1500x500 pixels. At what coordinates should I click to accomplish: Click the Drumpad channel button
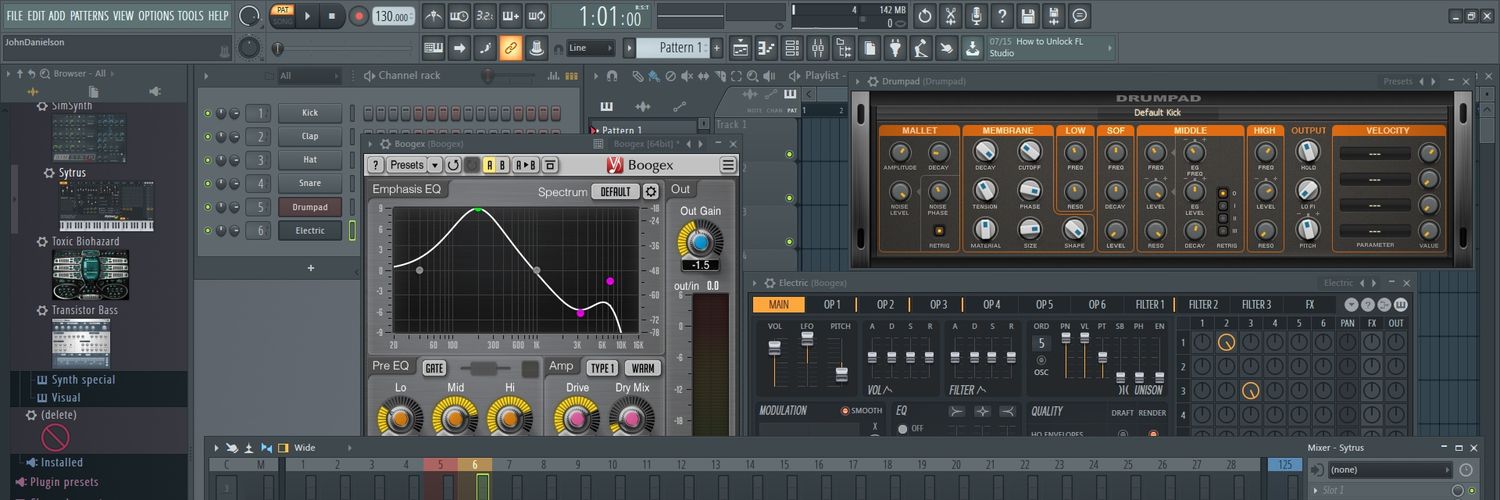[x=310, y=207]
